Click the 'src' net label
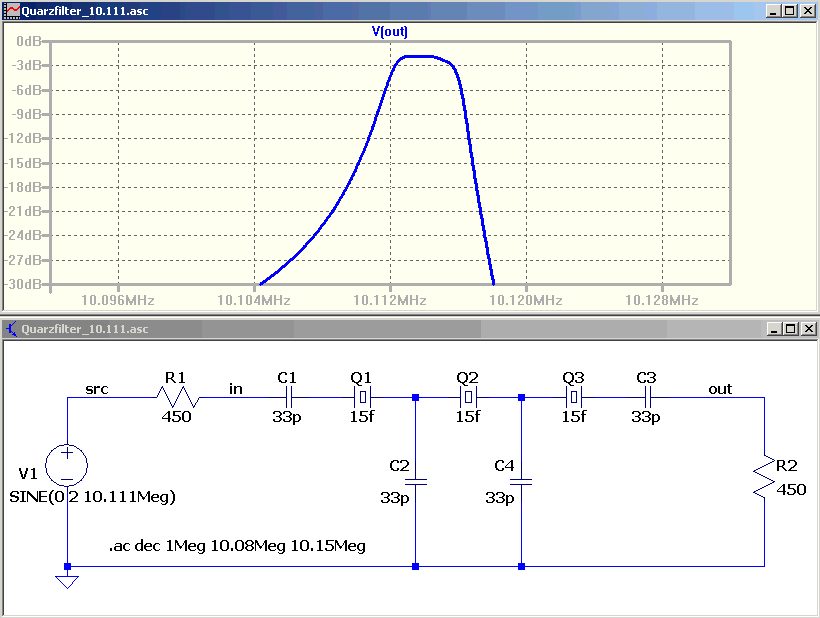This screenshot has width=820, height=618. click(x=97, y=389)
